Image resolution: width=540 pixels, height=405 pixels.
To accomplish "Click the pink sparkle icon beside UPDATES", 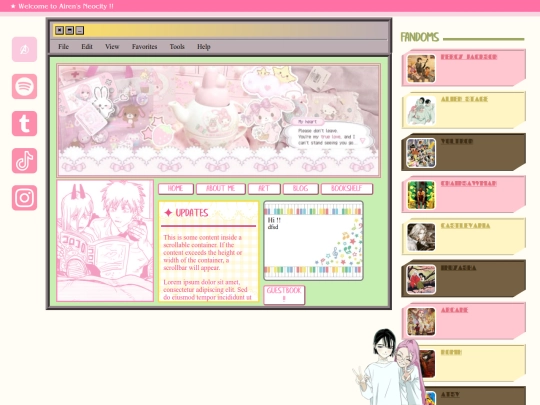I will (x=168, y=213).
